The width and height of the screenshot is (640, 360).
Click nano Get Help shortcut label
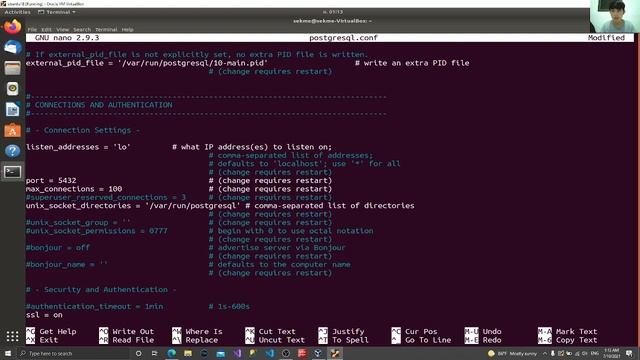58,331
